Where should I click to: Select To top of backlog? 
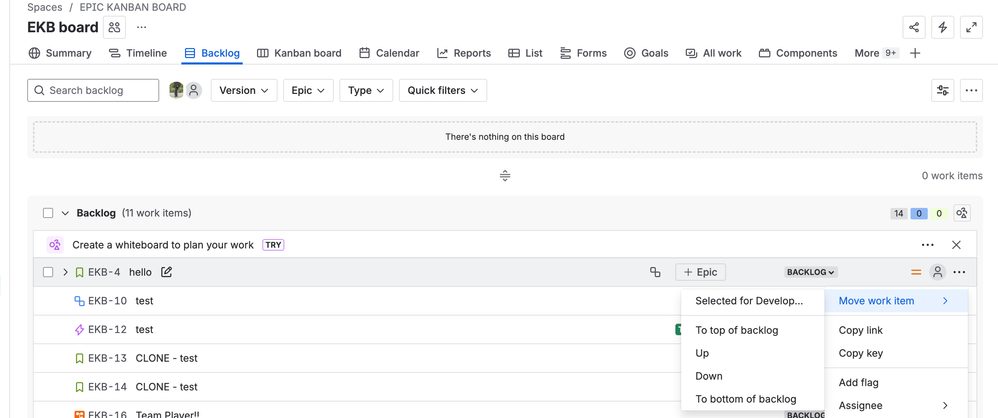point(752,330)
